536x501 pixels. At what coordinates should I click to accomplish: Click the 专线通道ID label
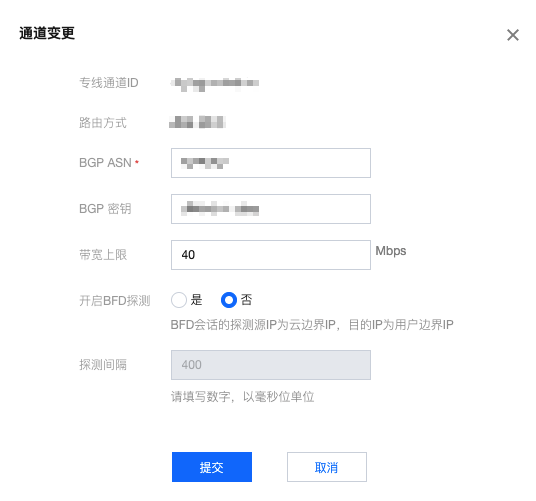[x=109, y=83]
